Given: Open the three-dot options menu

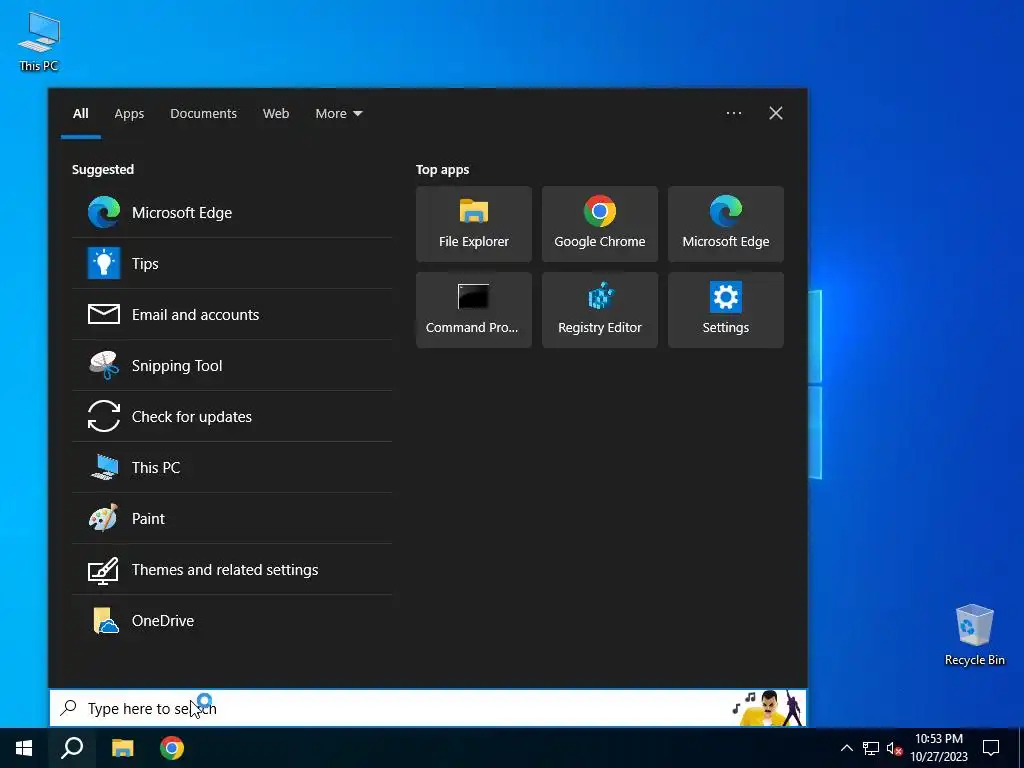Looking at the screenshot, I should point(733,113).
